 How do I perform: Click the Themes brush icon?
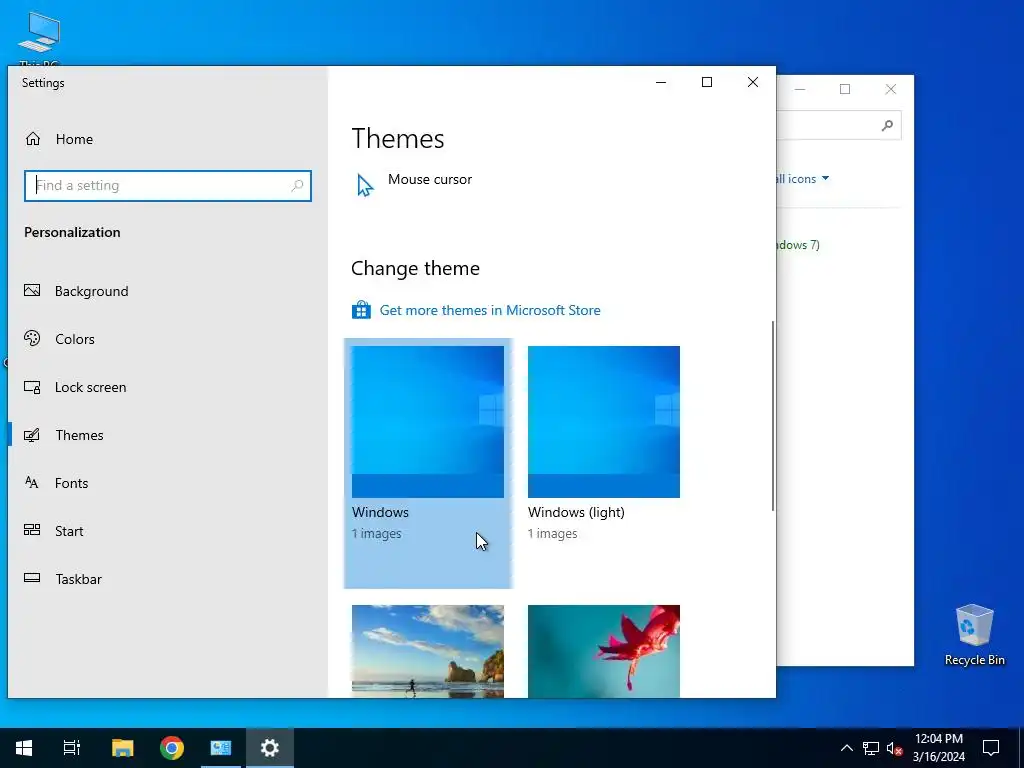32,435
